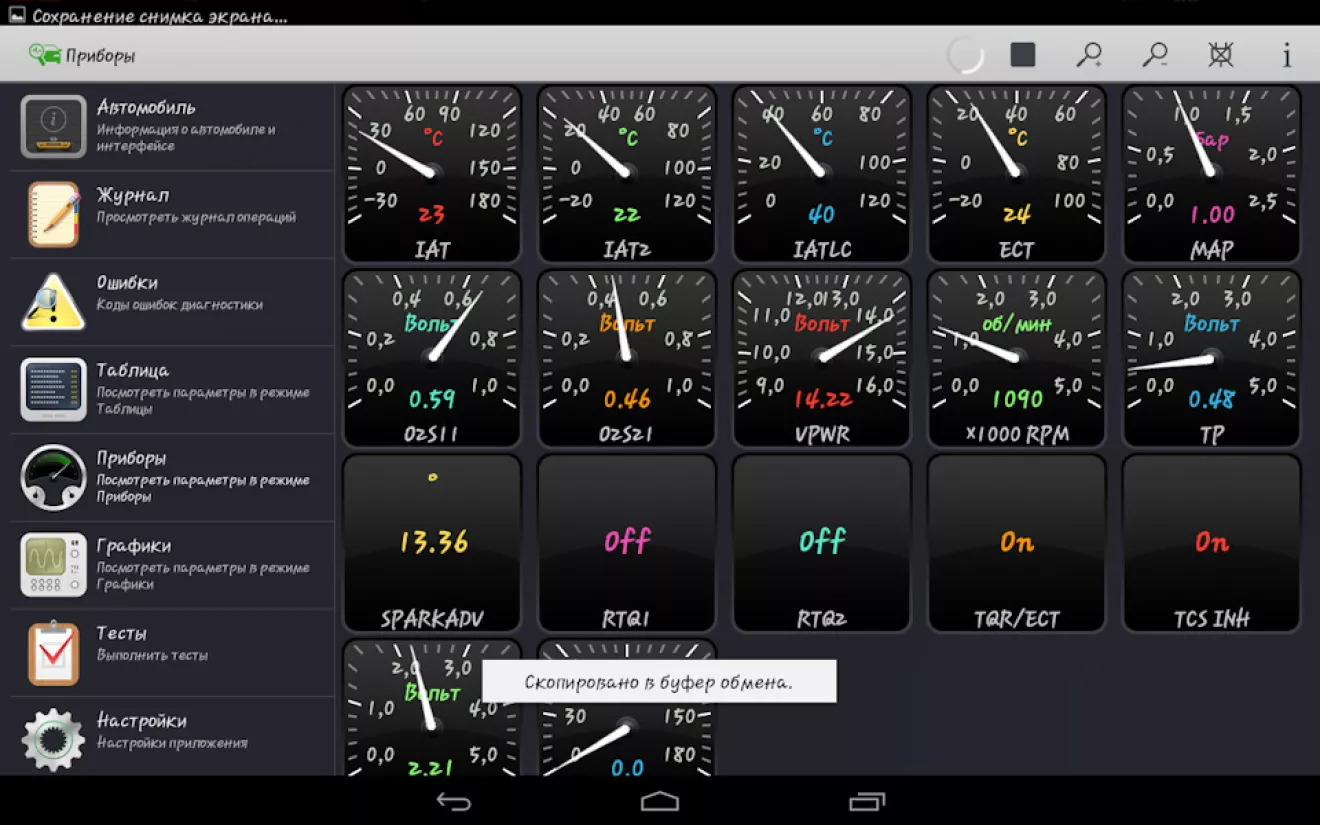Viewport: 1320px width, 825px height.
Task: Select Таблица mode in the sidebar
Action: coord(172,389)
